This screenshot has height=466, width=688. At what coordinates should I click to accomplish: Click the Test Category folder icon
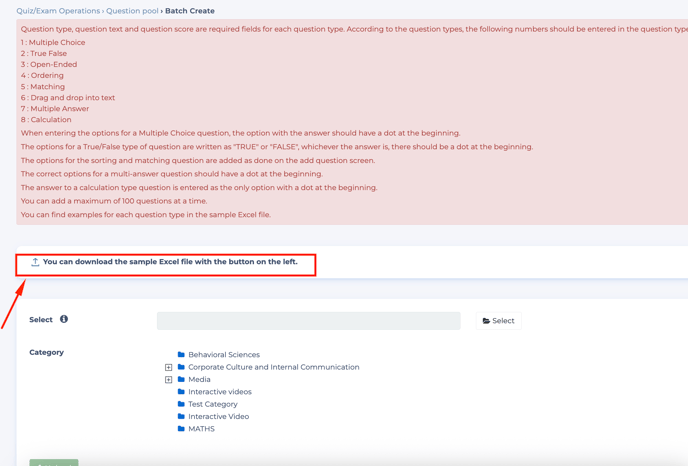(x=181, y=404)
